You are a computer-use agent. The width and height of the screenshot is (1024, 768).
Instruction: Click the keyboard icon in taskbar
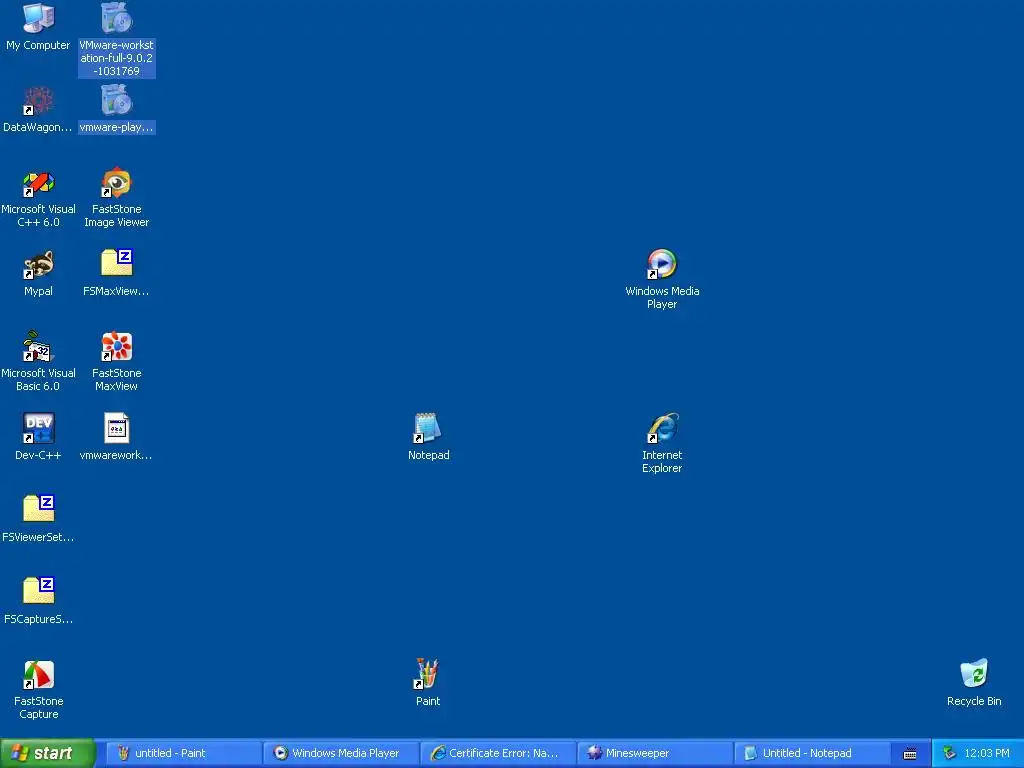tap(910, 754)
